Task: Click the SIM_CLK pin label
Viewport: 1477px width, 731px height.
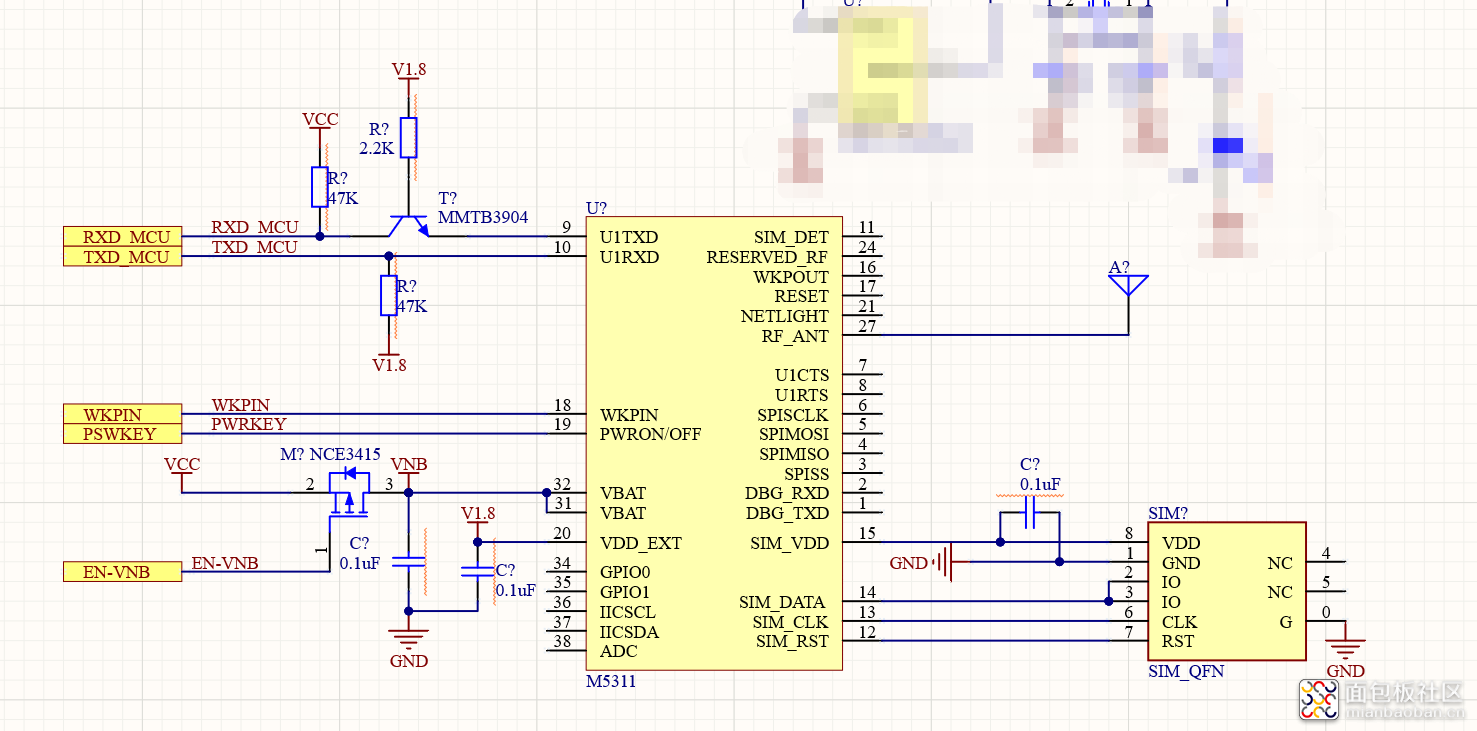Action: pos(791,623)
